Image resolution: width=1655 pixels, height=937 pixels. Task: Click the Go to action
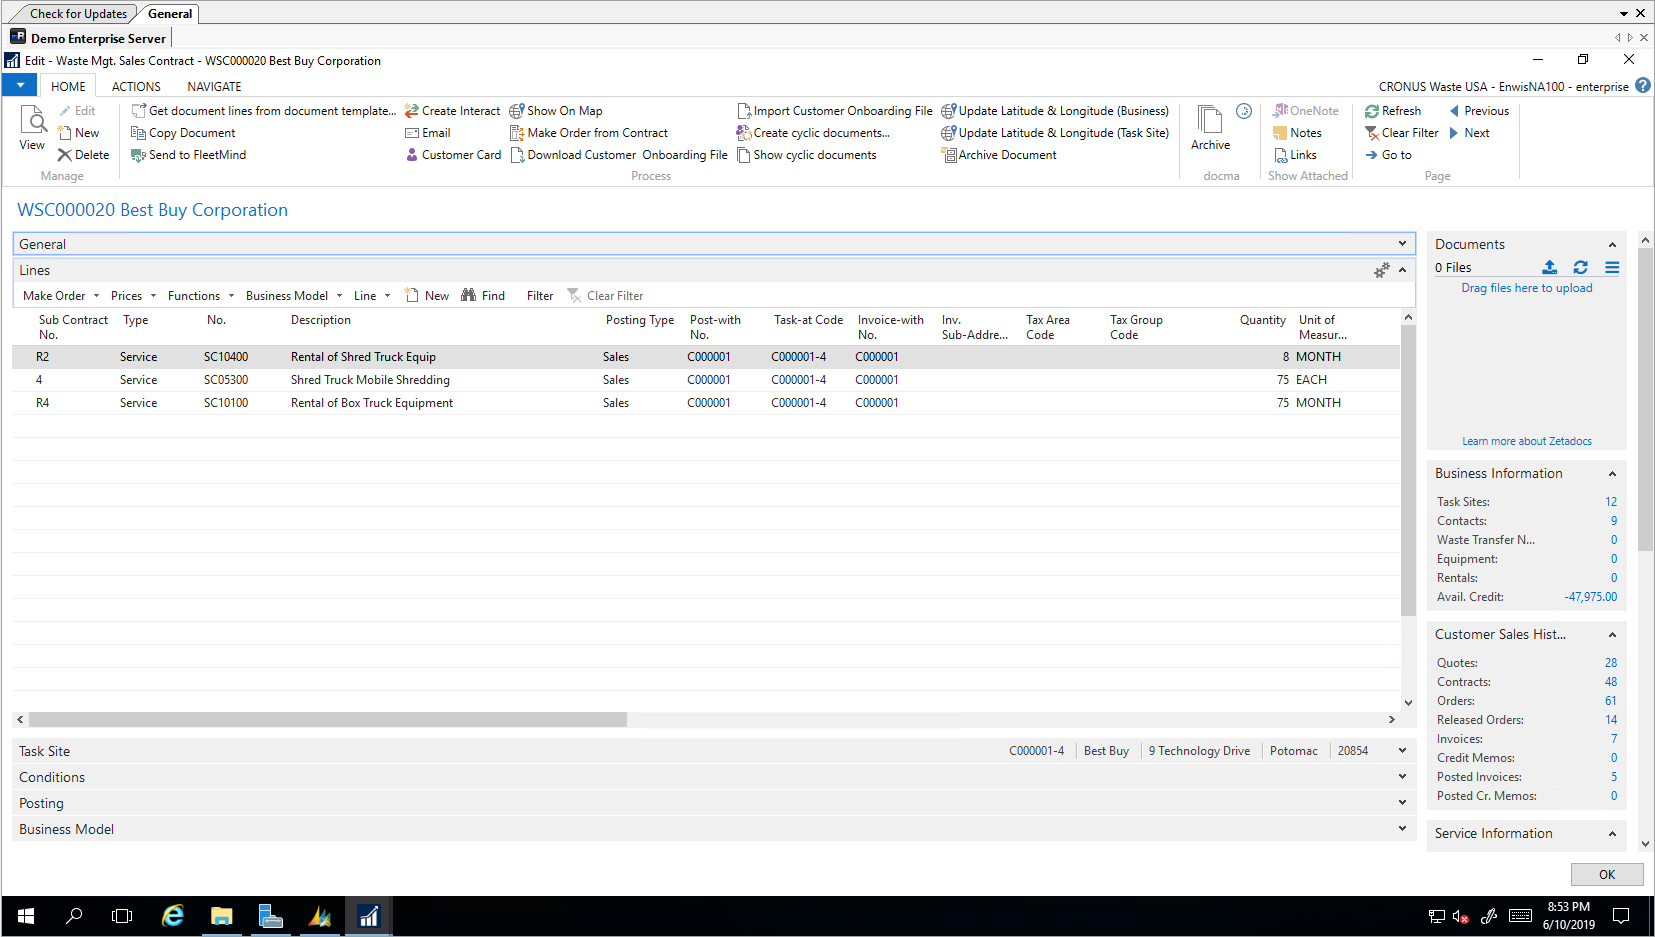(1388, 155)
